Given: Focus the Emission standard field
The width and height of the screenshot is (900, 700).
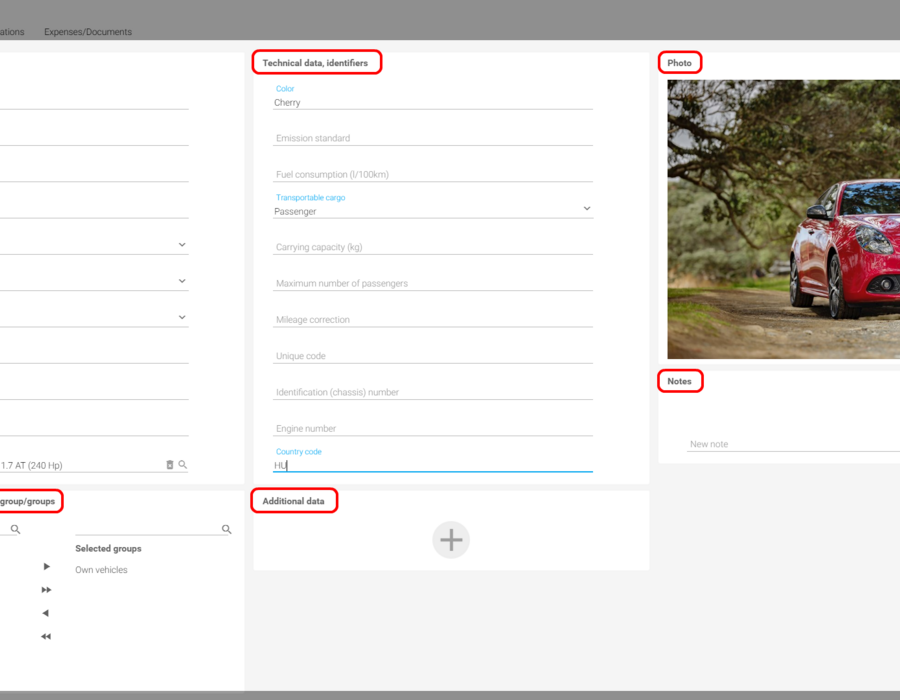Looking at the screenshot, I should [x=433, y=138].
